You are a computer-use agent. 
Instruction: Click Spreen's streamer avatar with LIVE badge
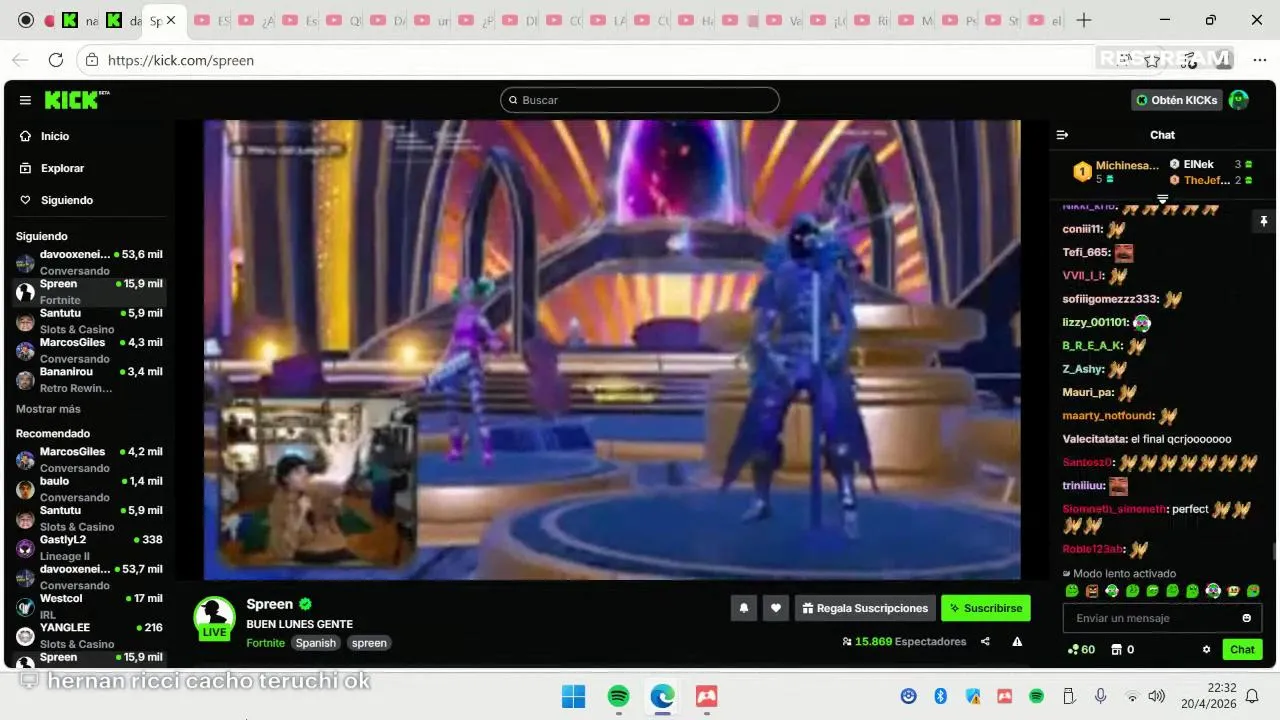pyautogui.click(x=214, y=619)
